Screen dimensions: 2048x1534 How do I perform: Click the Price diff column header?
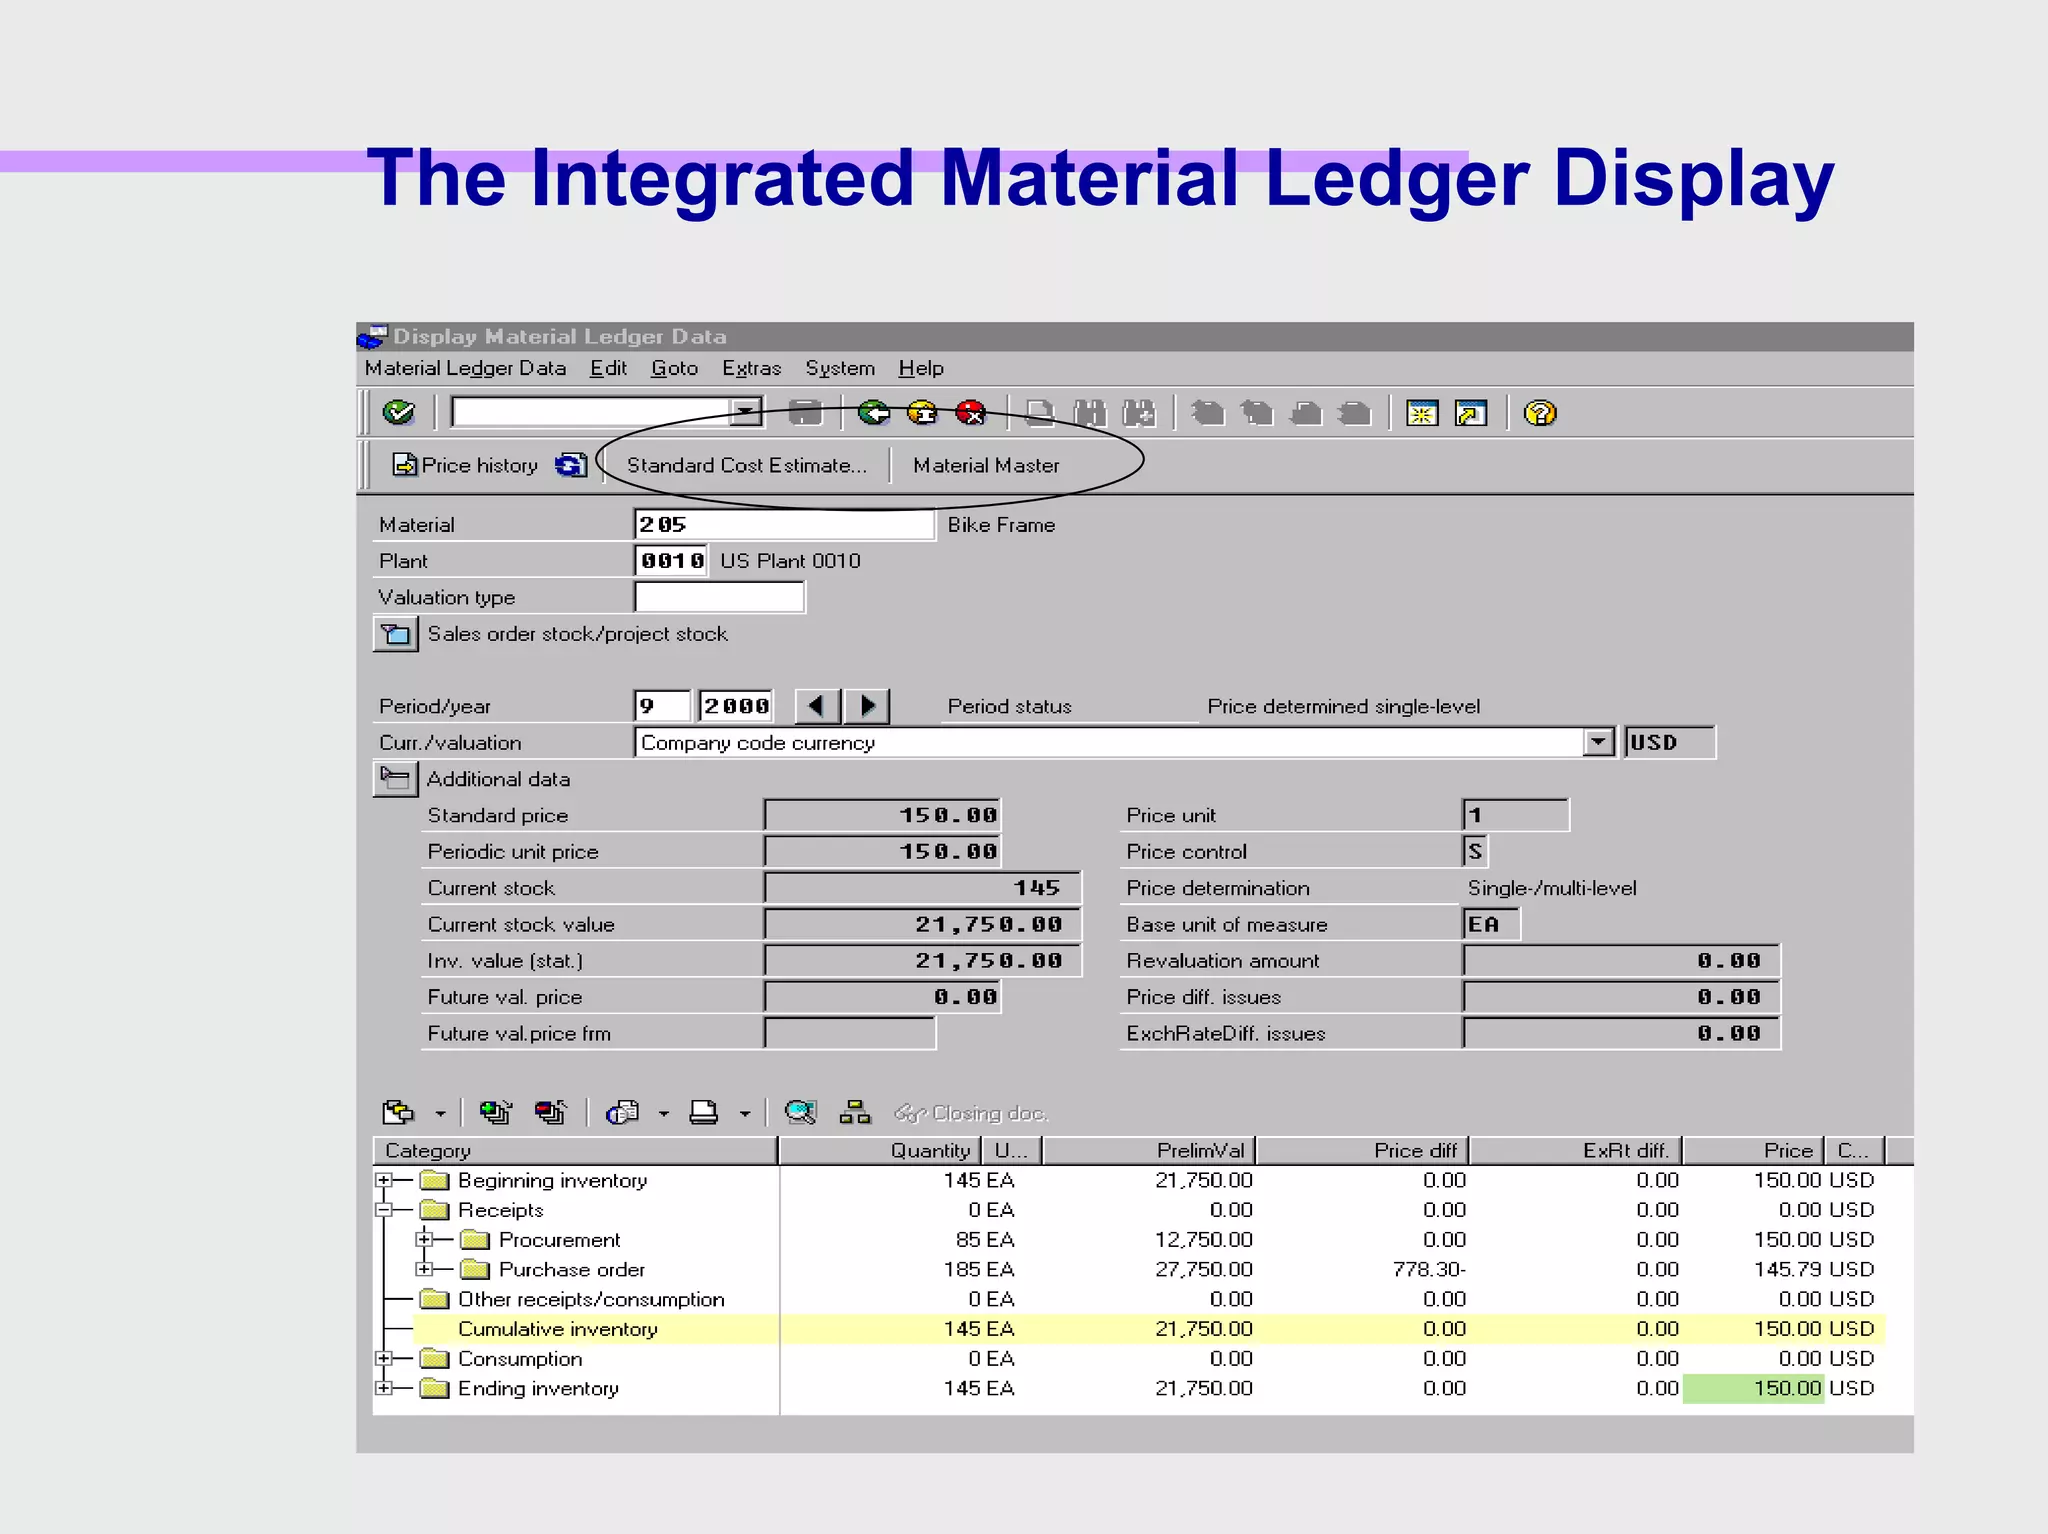[x=1362, y=1150]
